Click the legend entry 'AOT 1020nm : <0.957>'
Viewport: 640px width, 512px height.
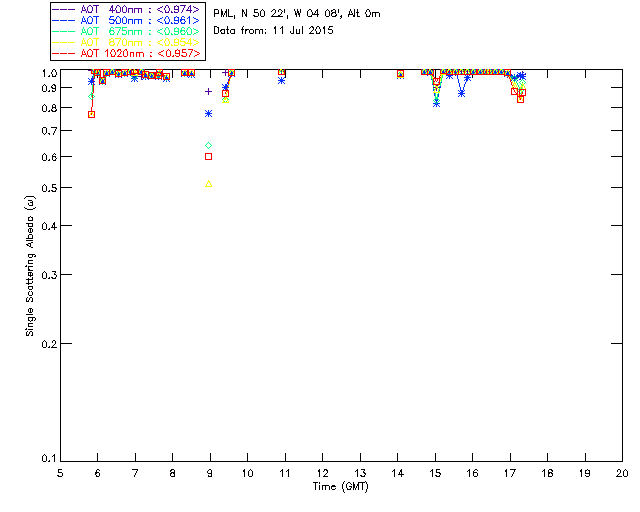coord(126,53)
